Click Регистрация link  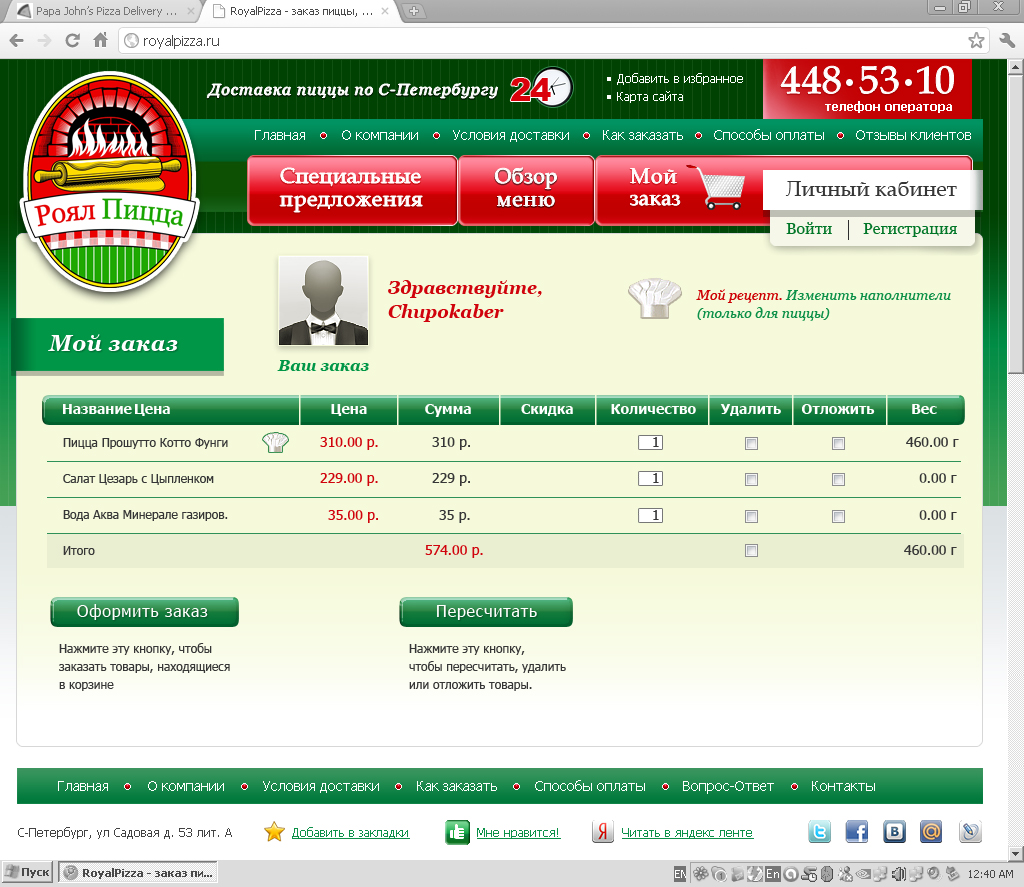click(910, 229)
